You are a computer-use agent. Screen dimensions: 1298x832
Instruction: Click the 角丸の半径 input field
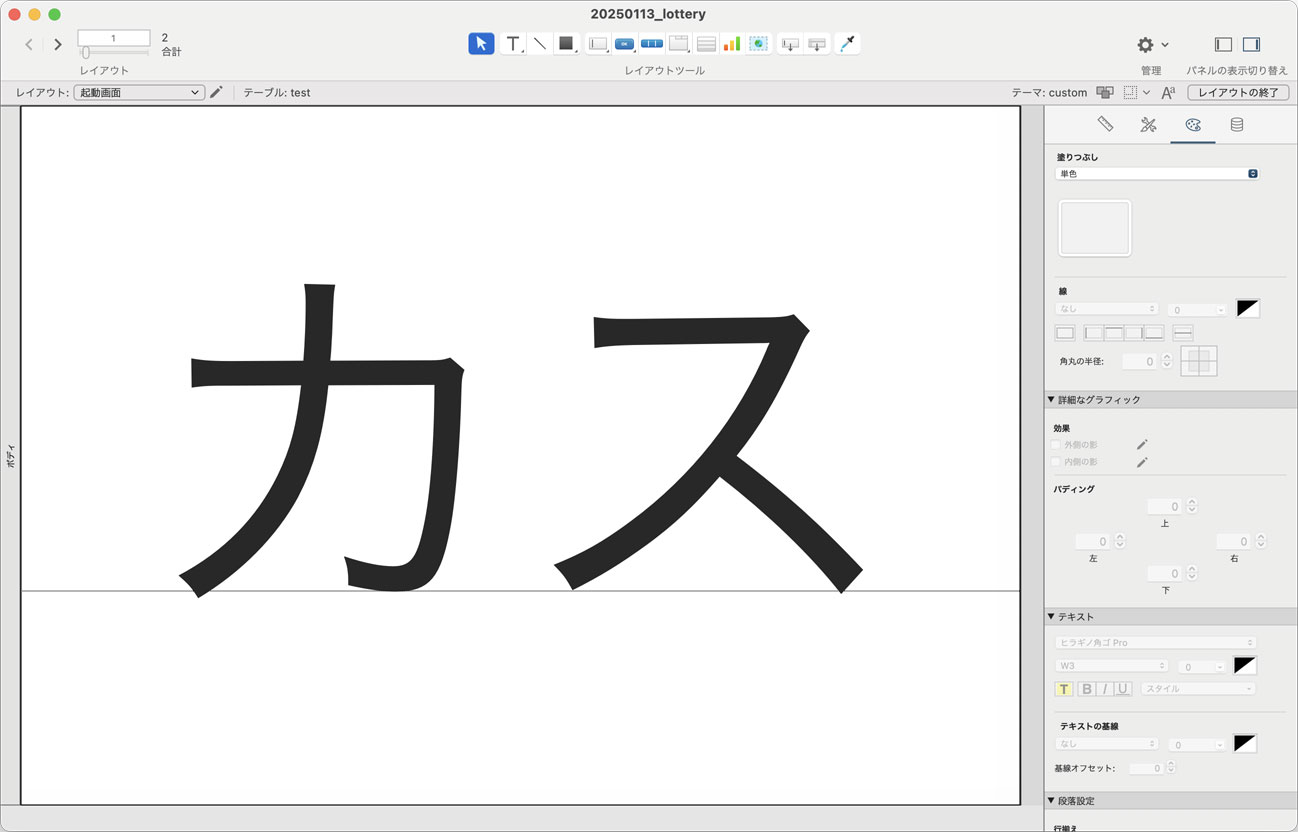pos(1140,361)
